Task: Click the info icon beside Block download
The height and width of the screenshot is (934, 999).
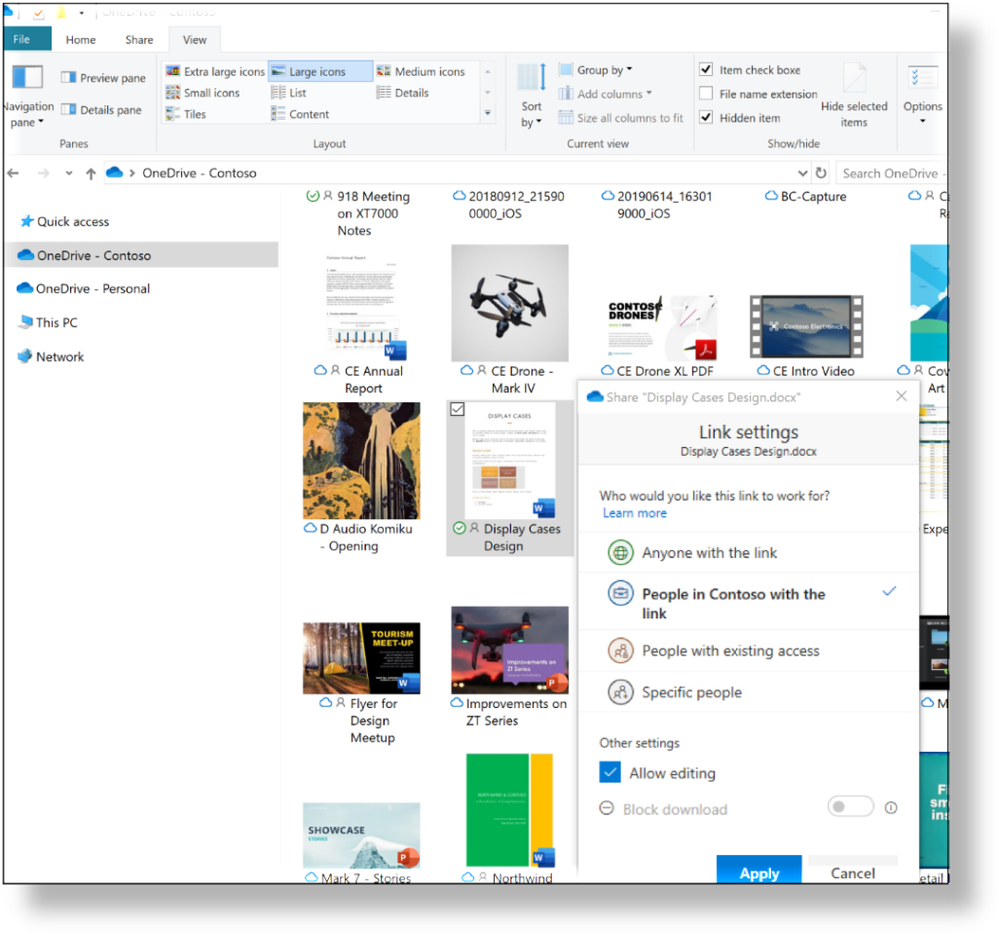Action: tap(891, 808)
